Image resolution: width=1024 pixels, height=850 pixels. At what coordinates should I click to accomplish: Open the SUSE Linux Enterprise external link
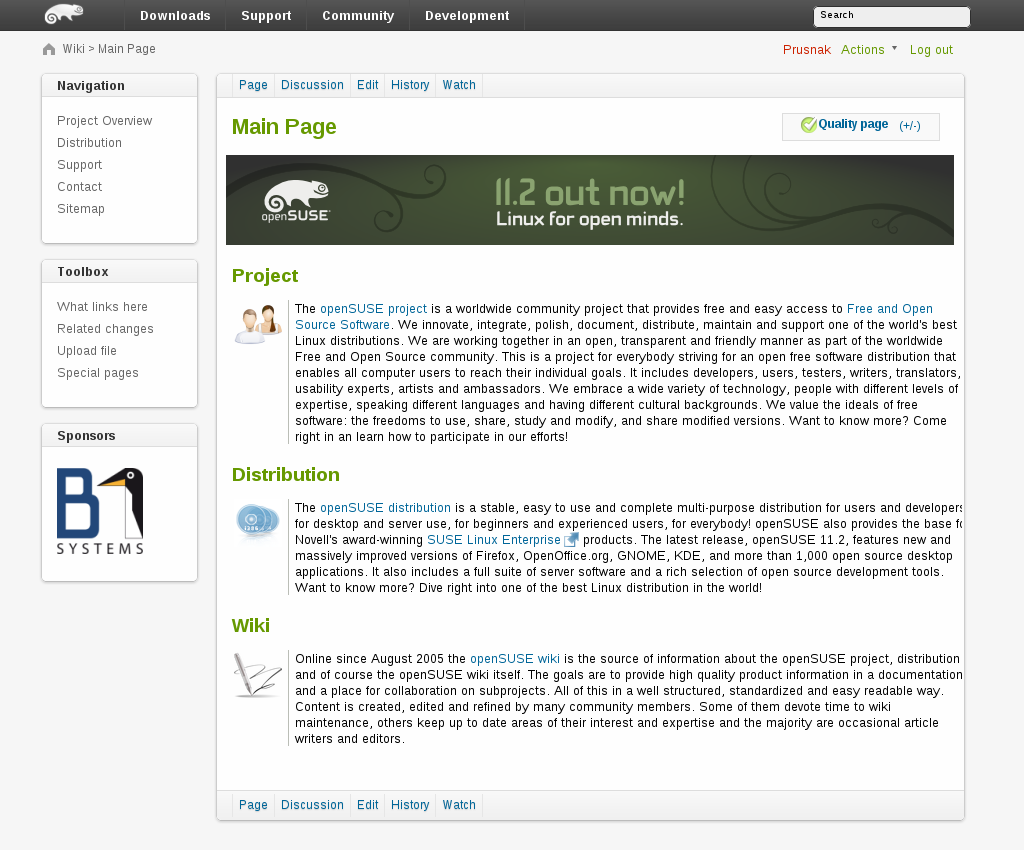(494, 540)
